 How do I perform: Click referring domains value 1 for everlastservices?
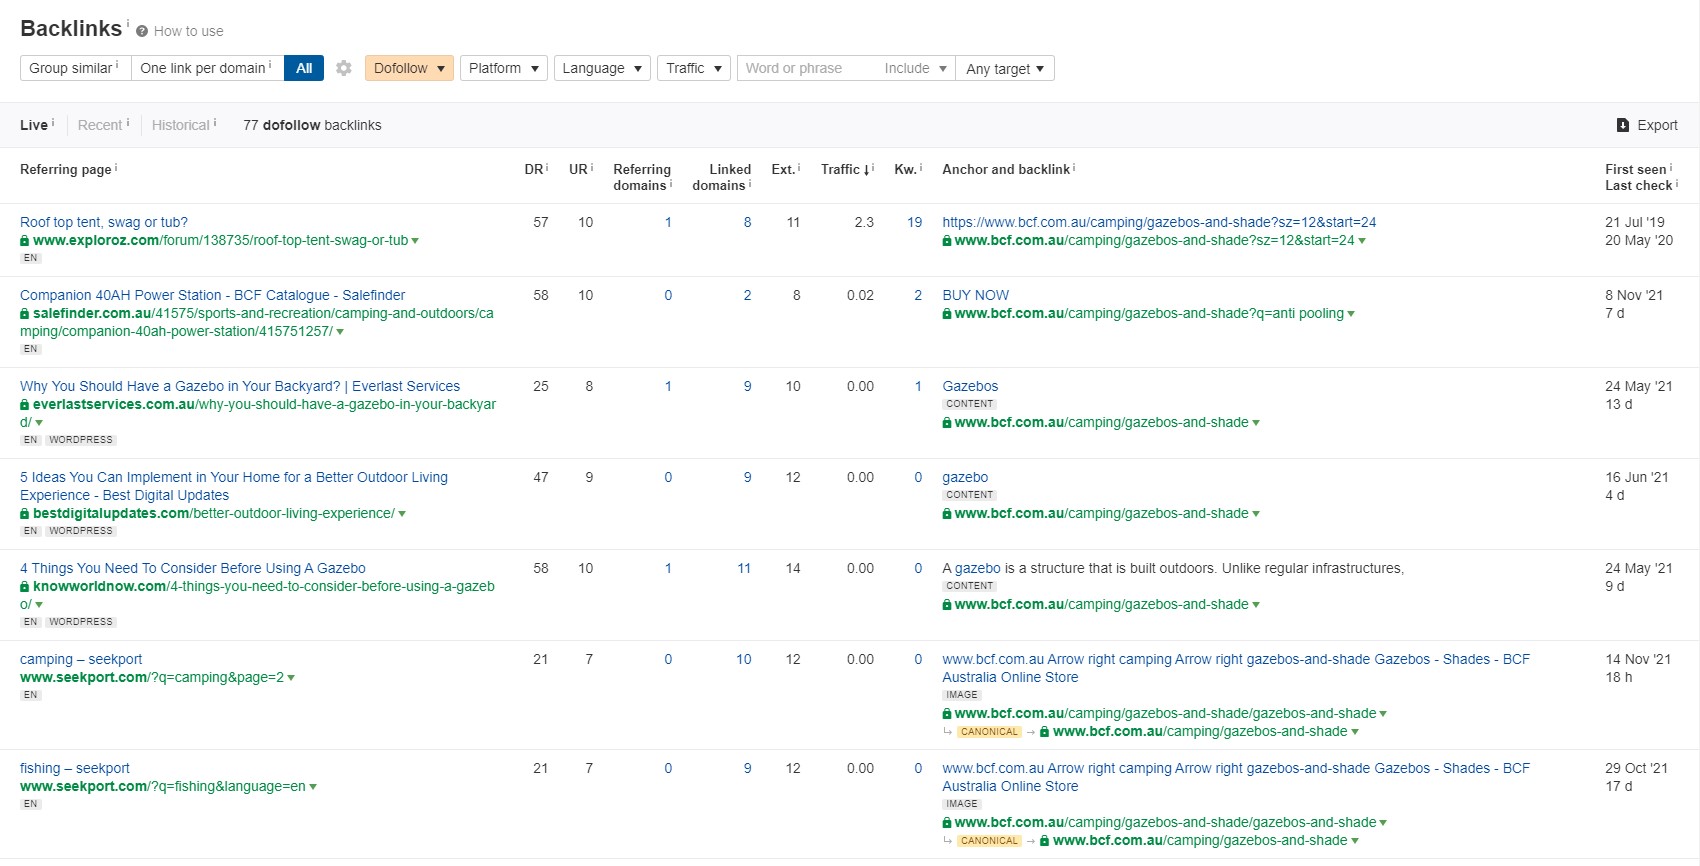coord(668,386)
